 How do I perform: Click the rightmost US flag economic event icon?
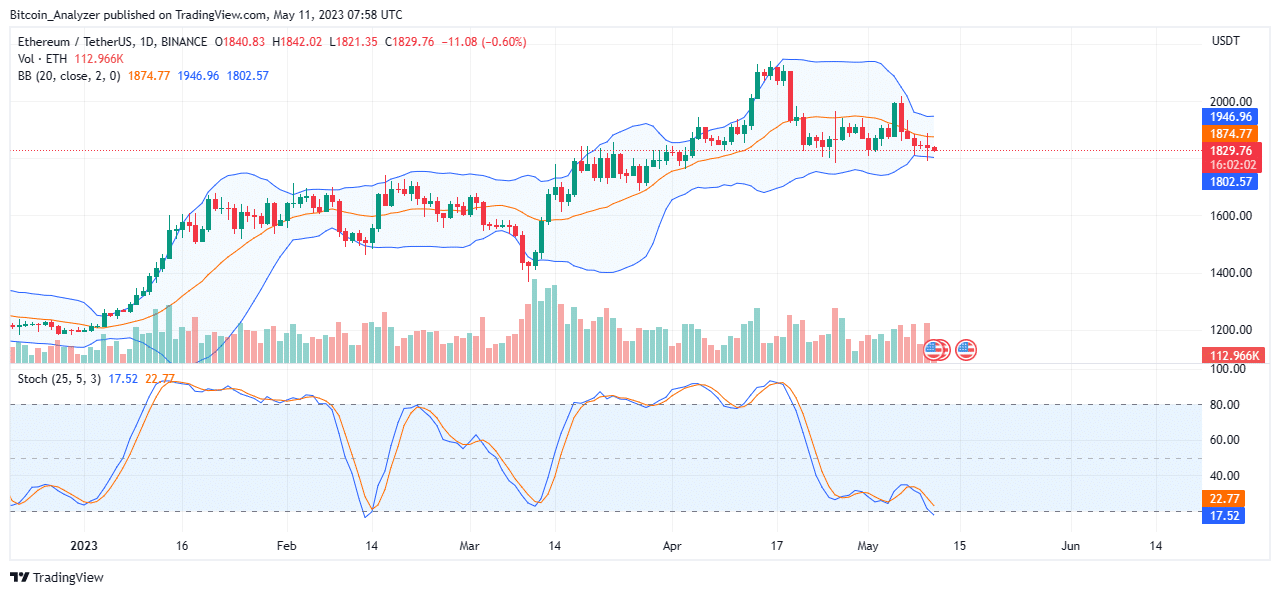point(966,350)
